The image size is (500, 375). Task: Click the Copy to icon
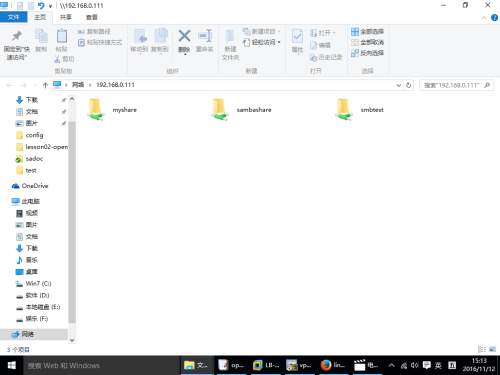click(160, 36)
